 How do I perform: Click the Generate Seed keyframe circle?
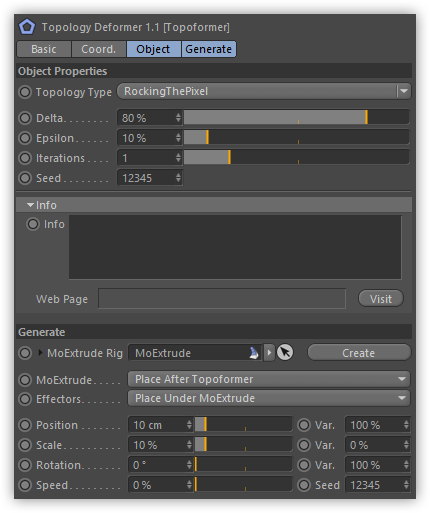(304, 485)
